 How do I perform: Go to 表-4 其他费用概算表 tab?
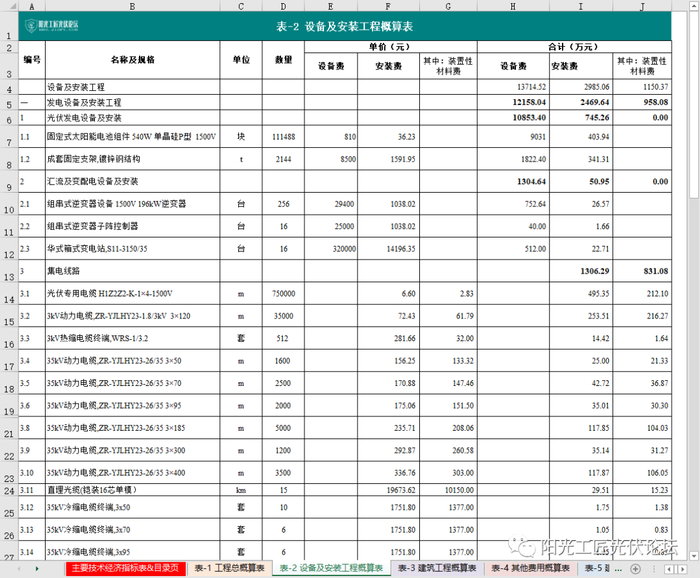click(530, 568)
